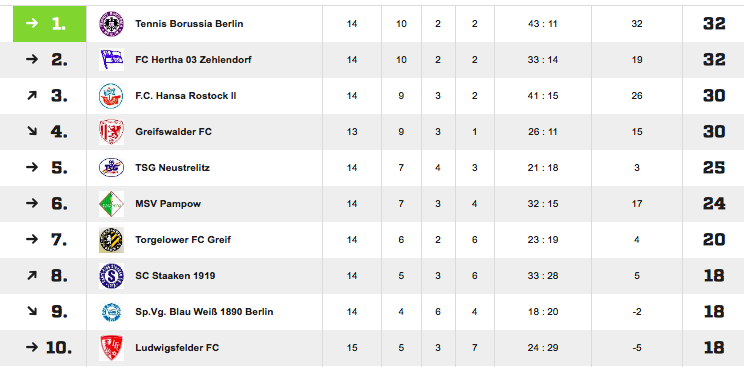The height and width of the screenshot is (367, 744).
Task: Click the Greifswalder FC red crest
Action: (x=111, y=132)
